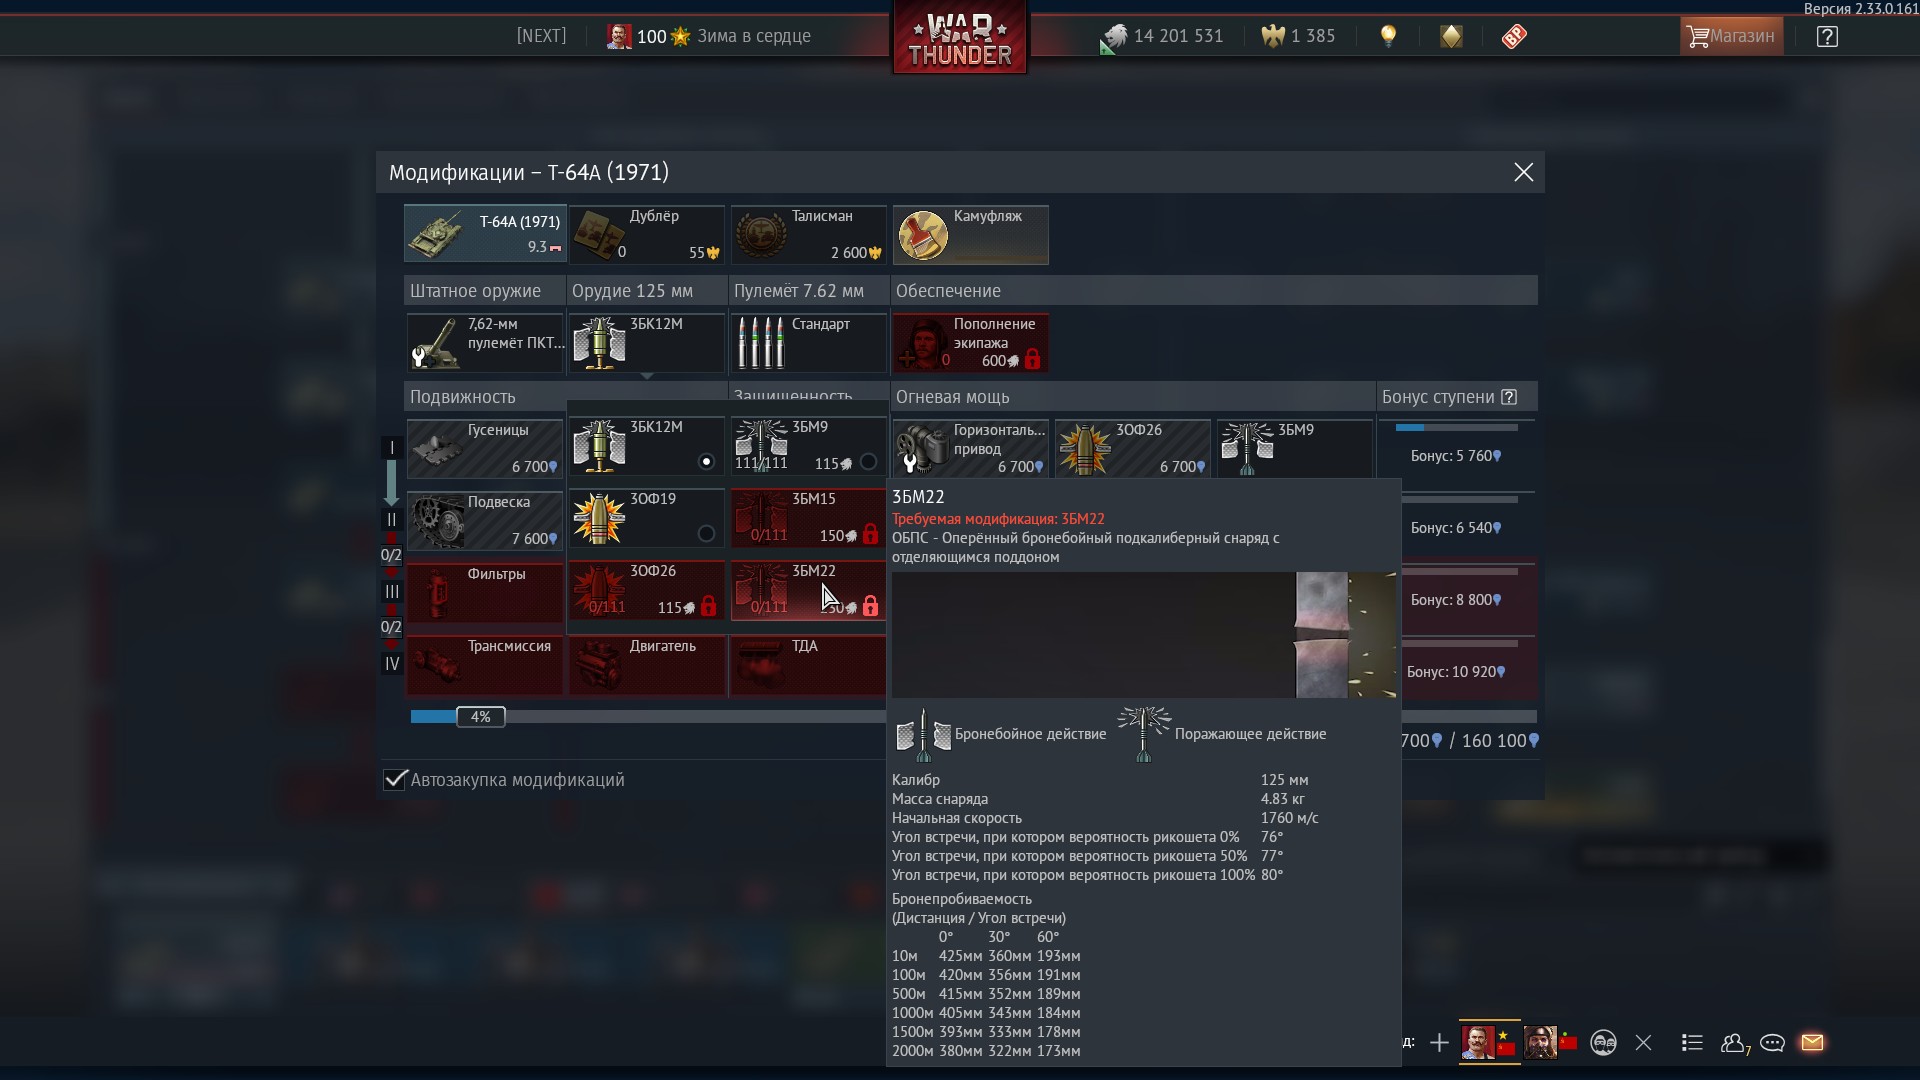The width and height of the screenshot is (1920, 1080).
Task: Select the Т-64А (1971) vehicle card
Action: [485, 234]
